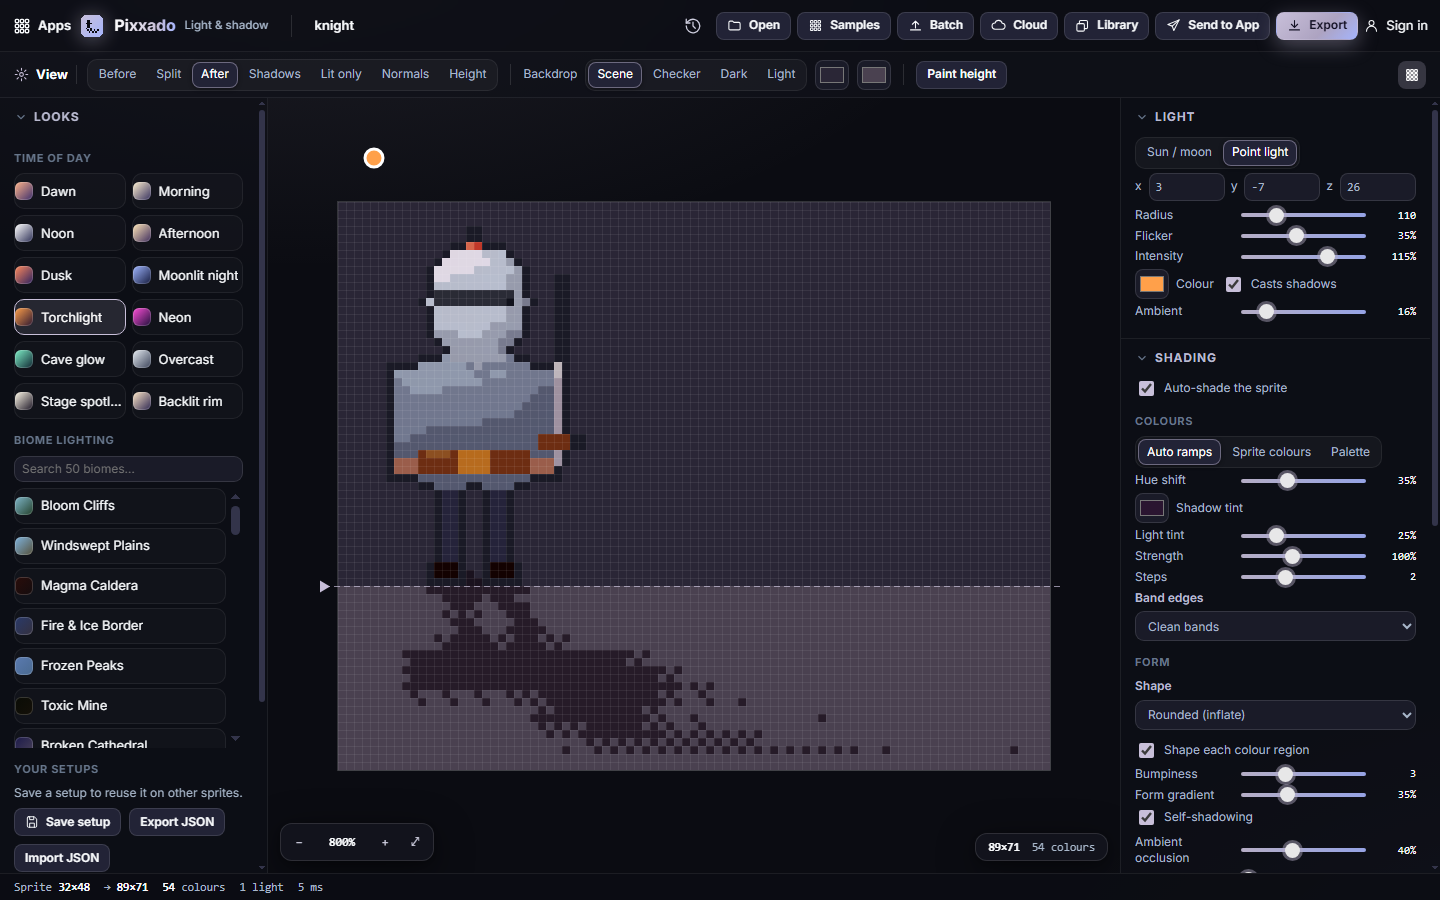The image size is (1440, 900).
Task: Select the Checker backdrop
Action: point(677,74)
